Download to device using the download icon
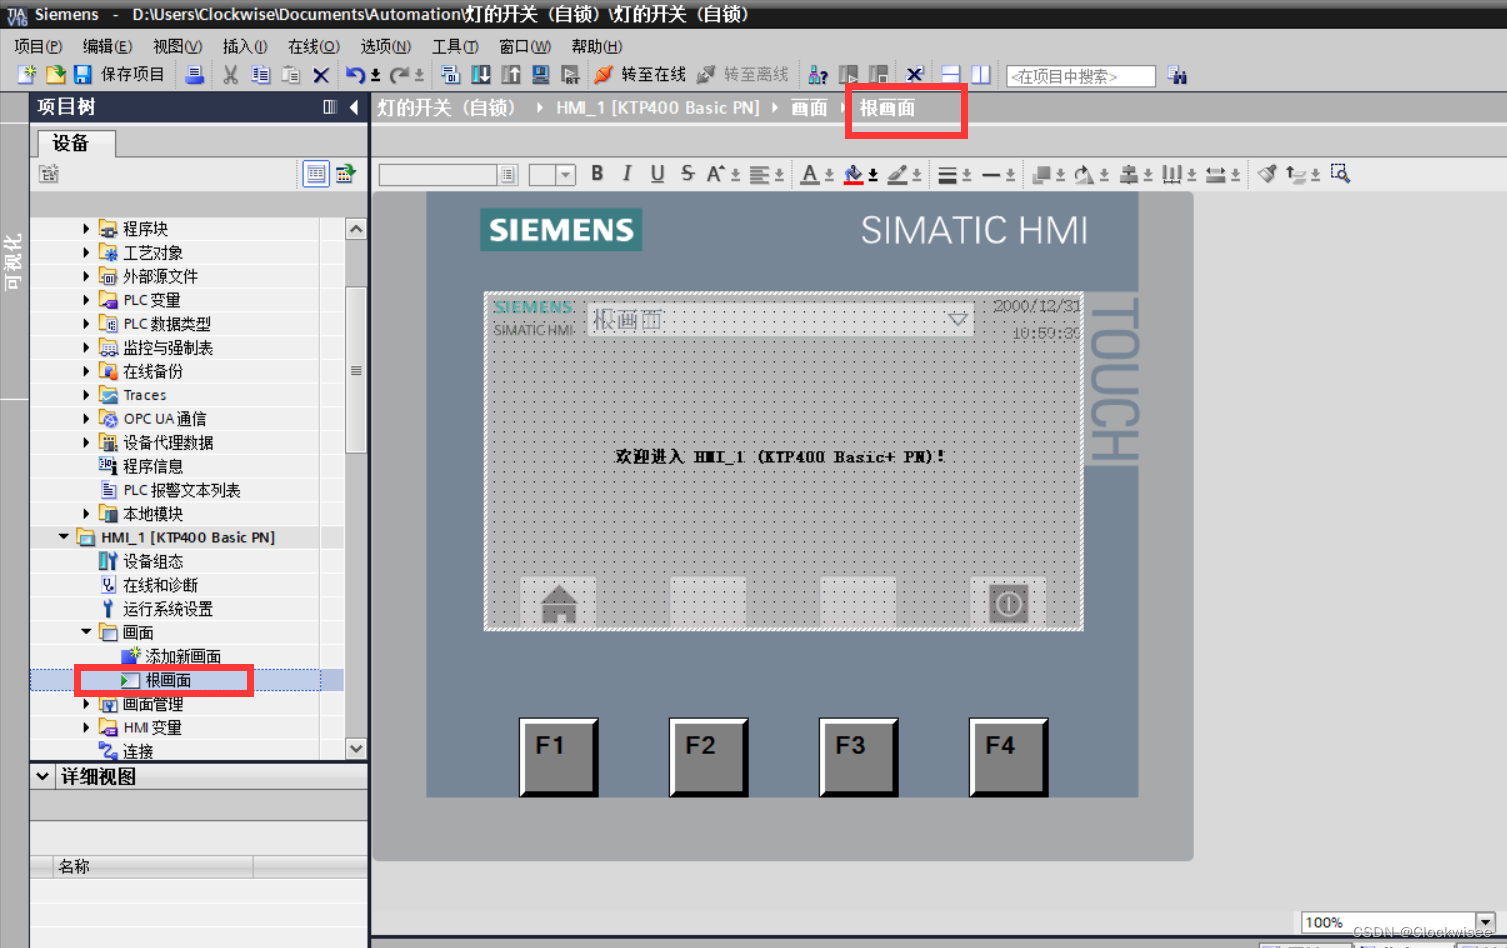The height and width of the screenshot is (948, 1507). 481,75
